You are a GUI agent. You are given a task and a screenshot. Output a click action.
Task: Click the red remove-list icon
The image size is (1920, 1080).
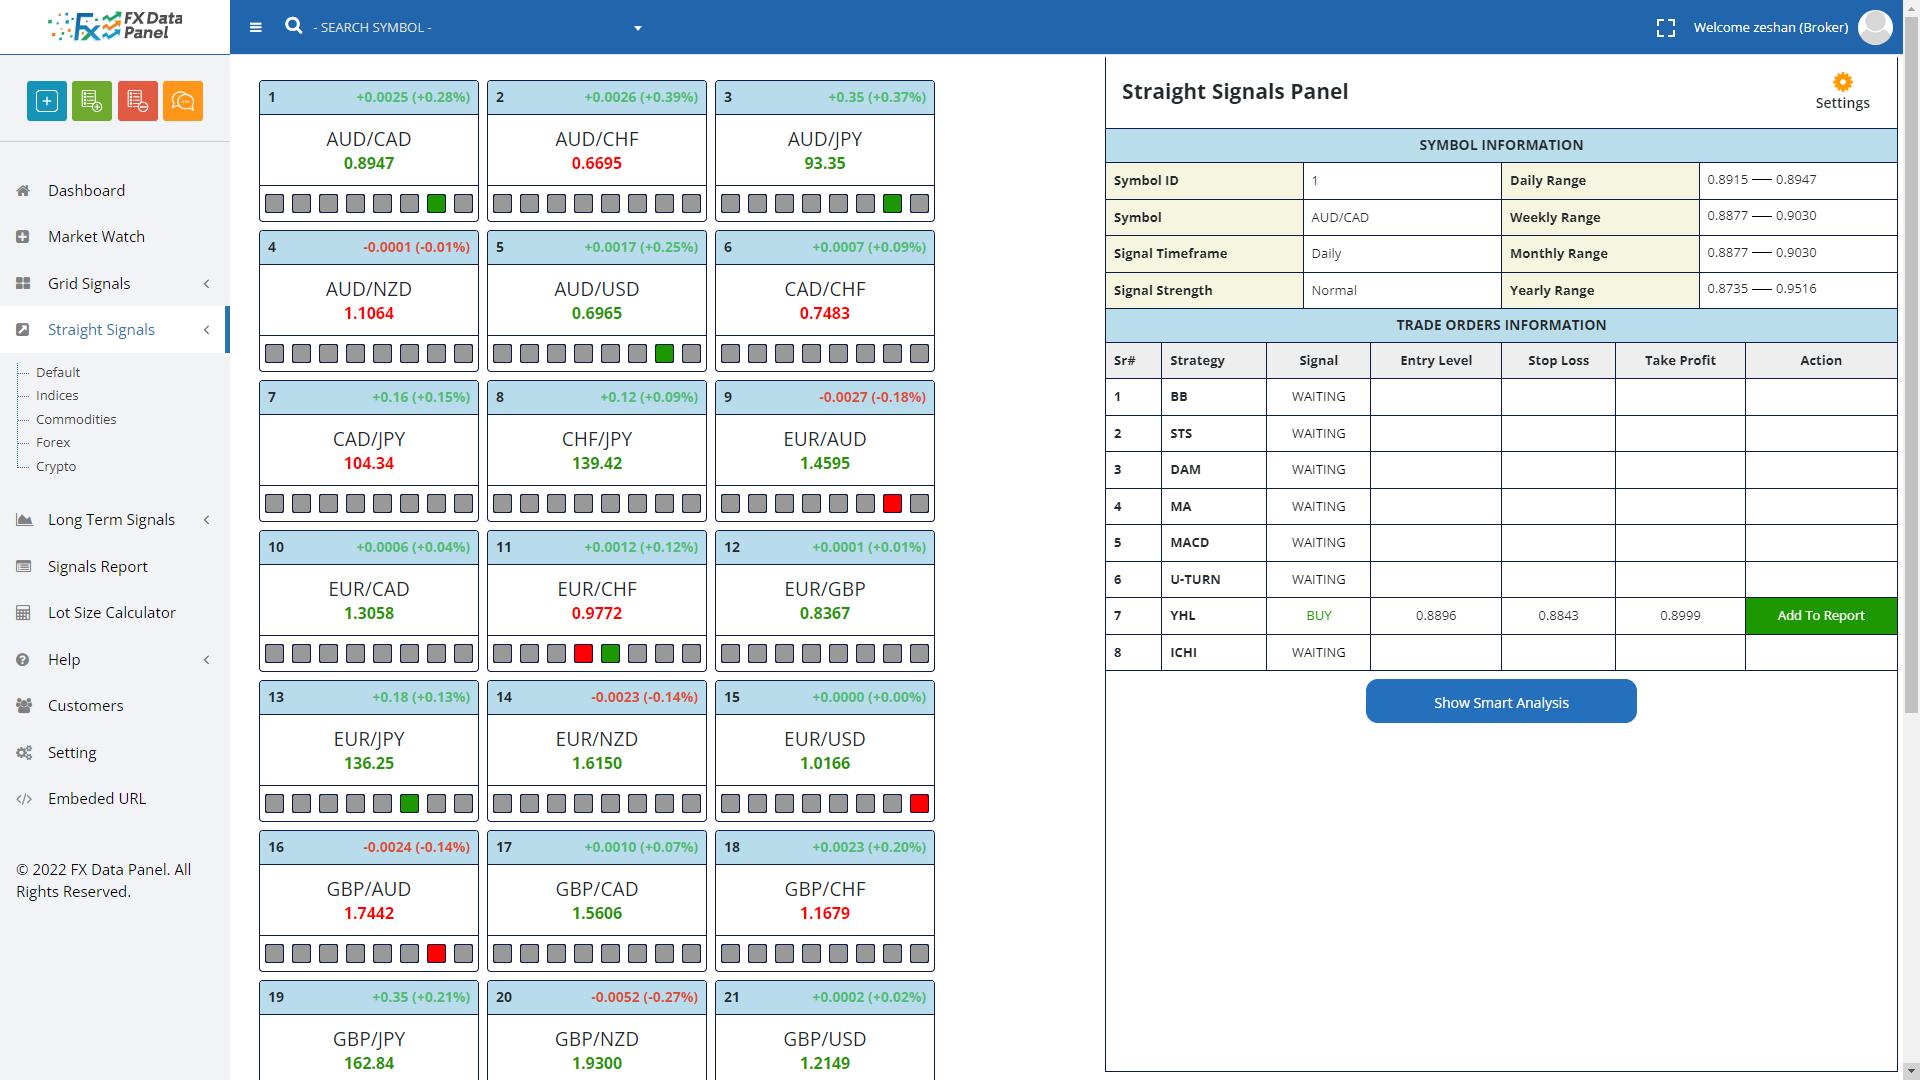point(138,101)
